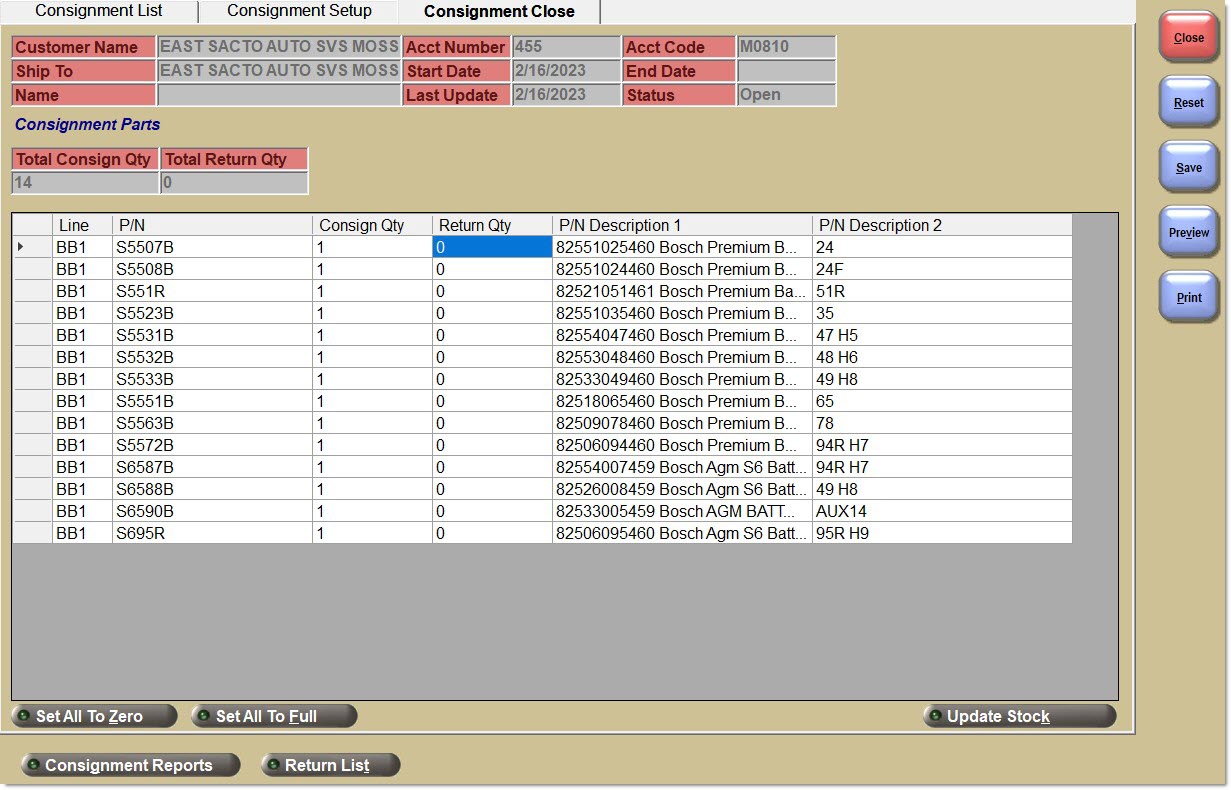Switch to the Consignment Setup tab

(299, 11)
